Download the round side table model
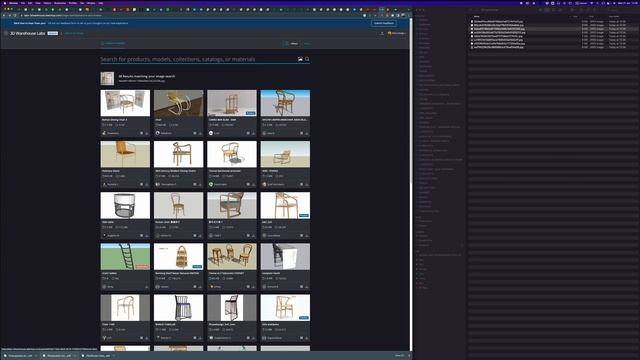Image resolution: width=640 pixels, height=360 pixels. pyautogui.click(x=147, y=236)
